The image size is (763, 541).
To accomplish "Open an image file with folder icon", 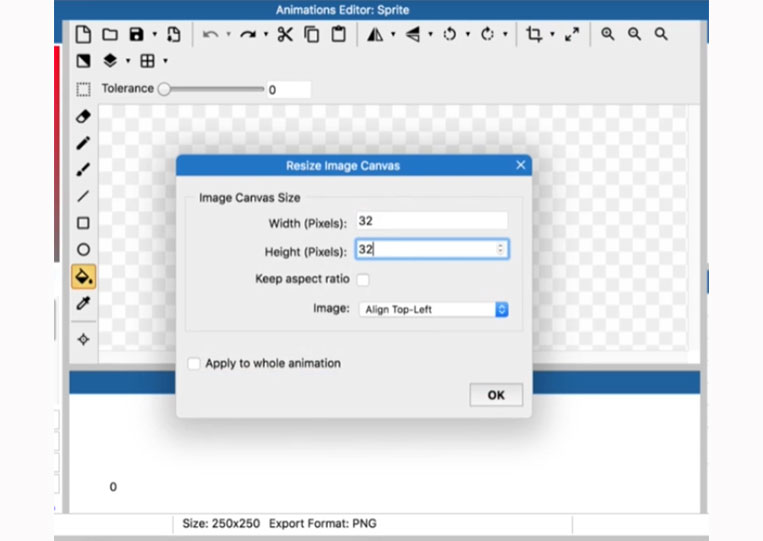I will click(x=110, y=35).
